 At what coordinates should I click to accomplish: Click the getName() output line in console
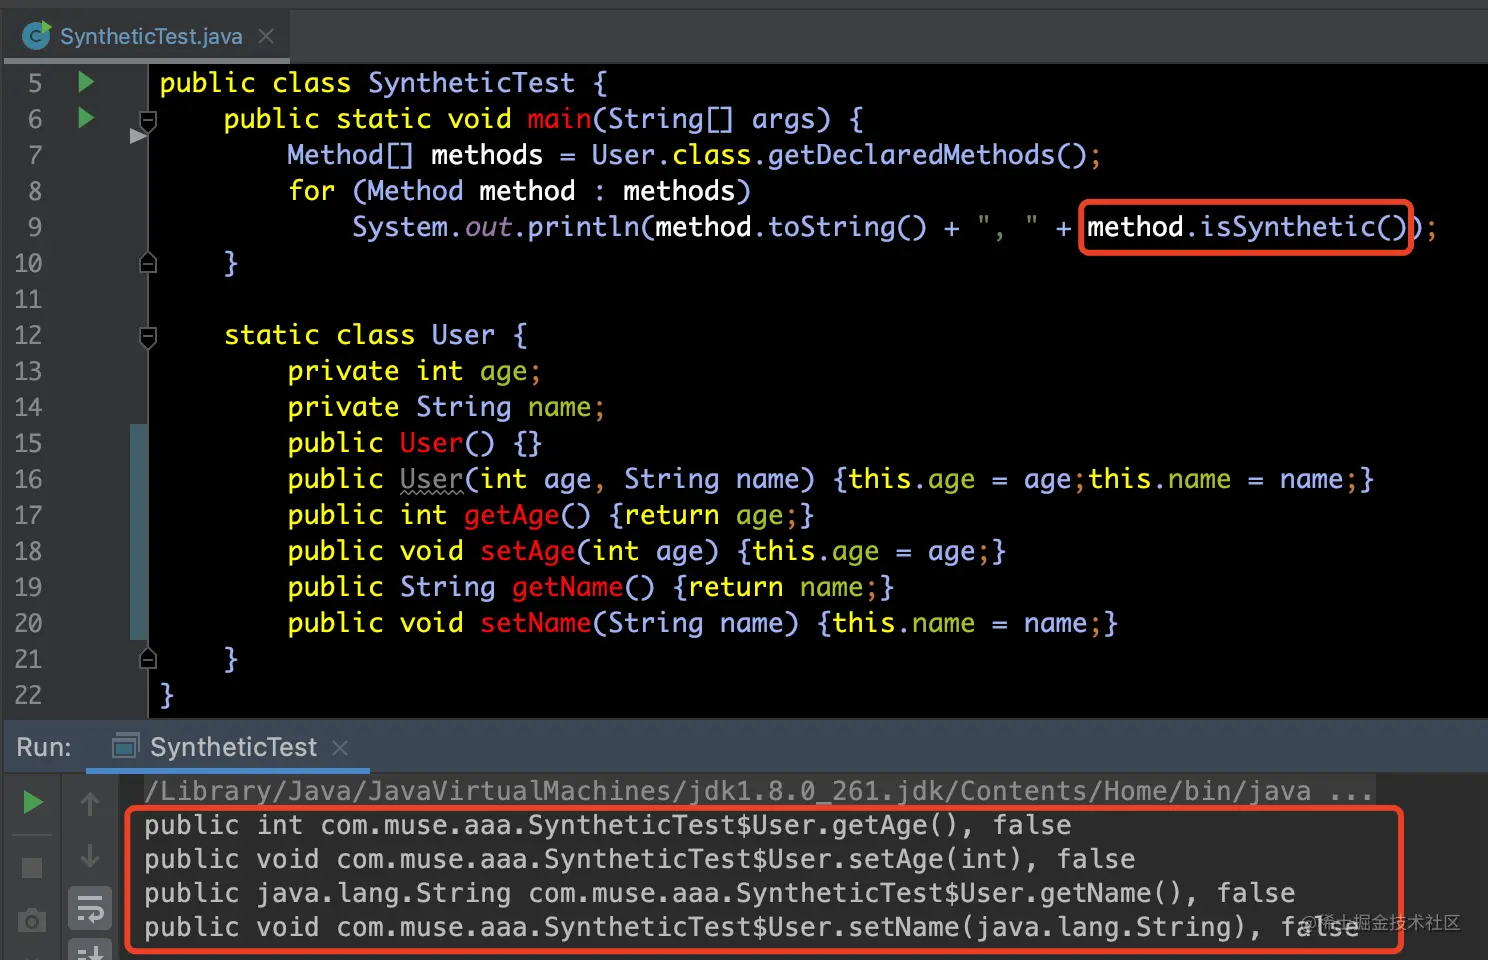pyautogui.click(x=719, y=893)
